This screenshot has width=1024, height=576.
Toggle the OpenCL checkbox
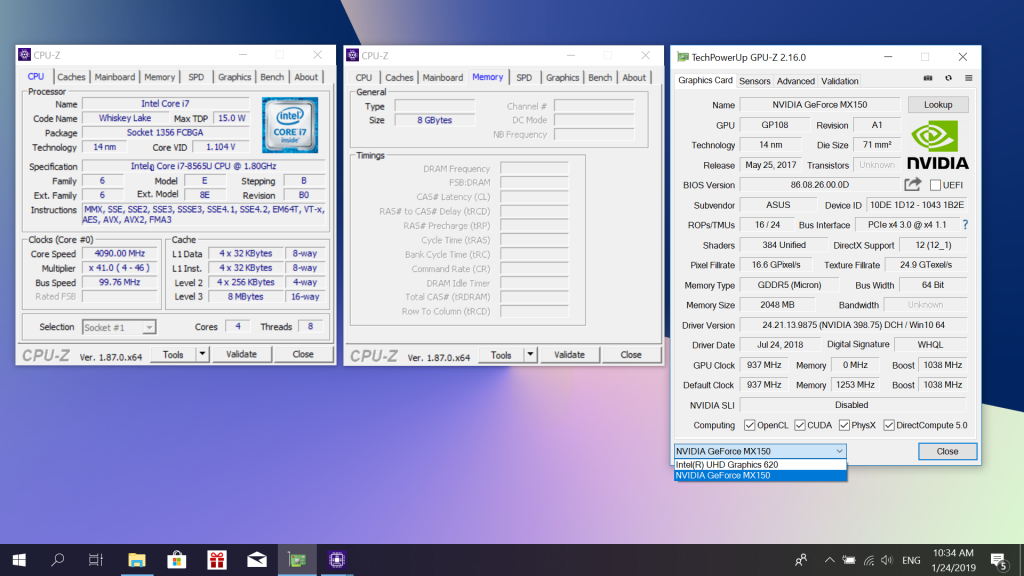coord(749,425)
